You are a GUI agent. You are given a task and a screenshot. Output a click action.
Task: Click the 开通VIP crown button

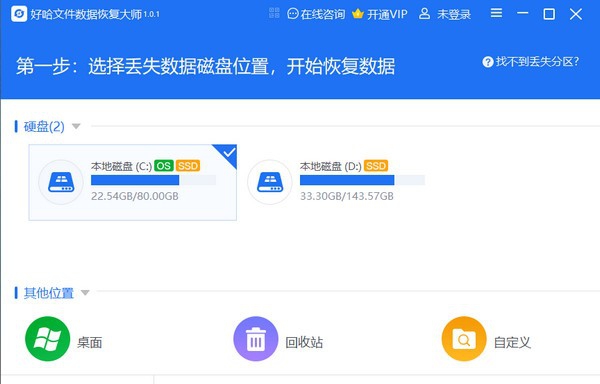click(x=380, y=15)
